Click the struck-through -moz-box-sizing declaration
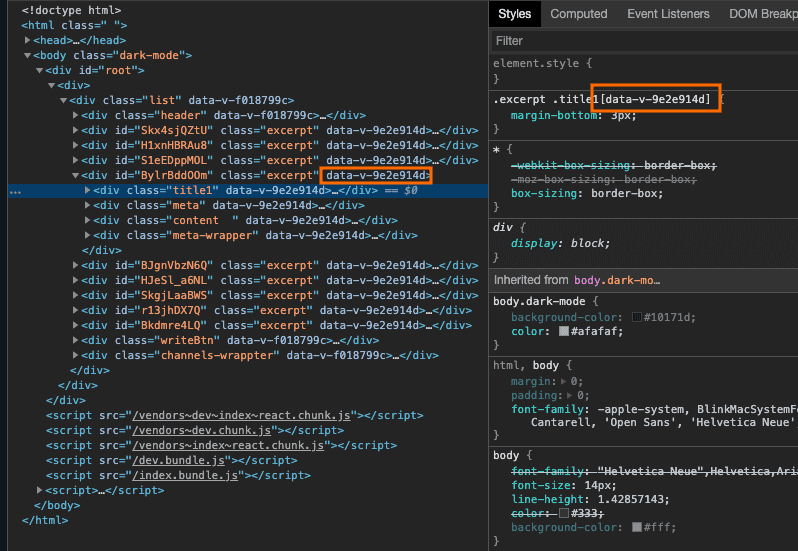This screenshot has width=798, height=551. [604, 180]
